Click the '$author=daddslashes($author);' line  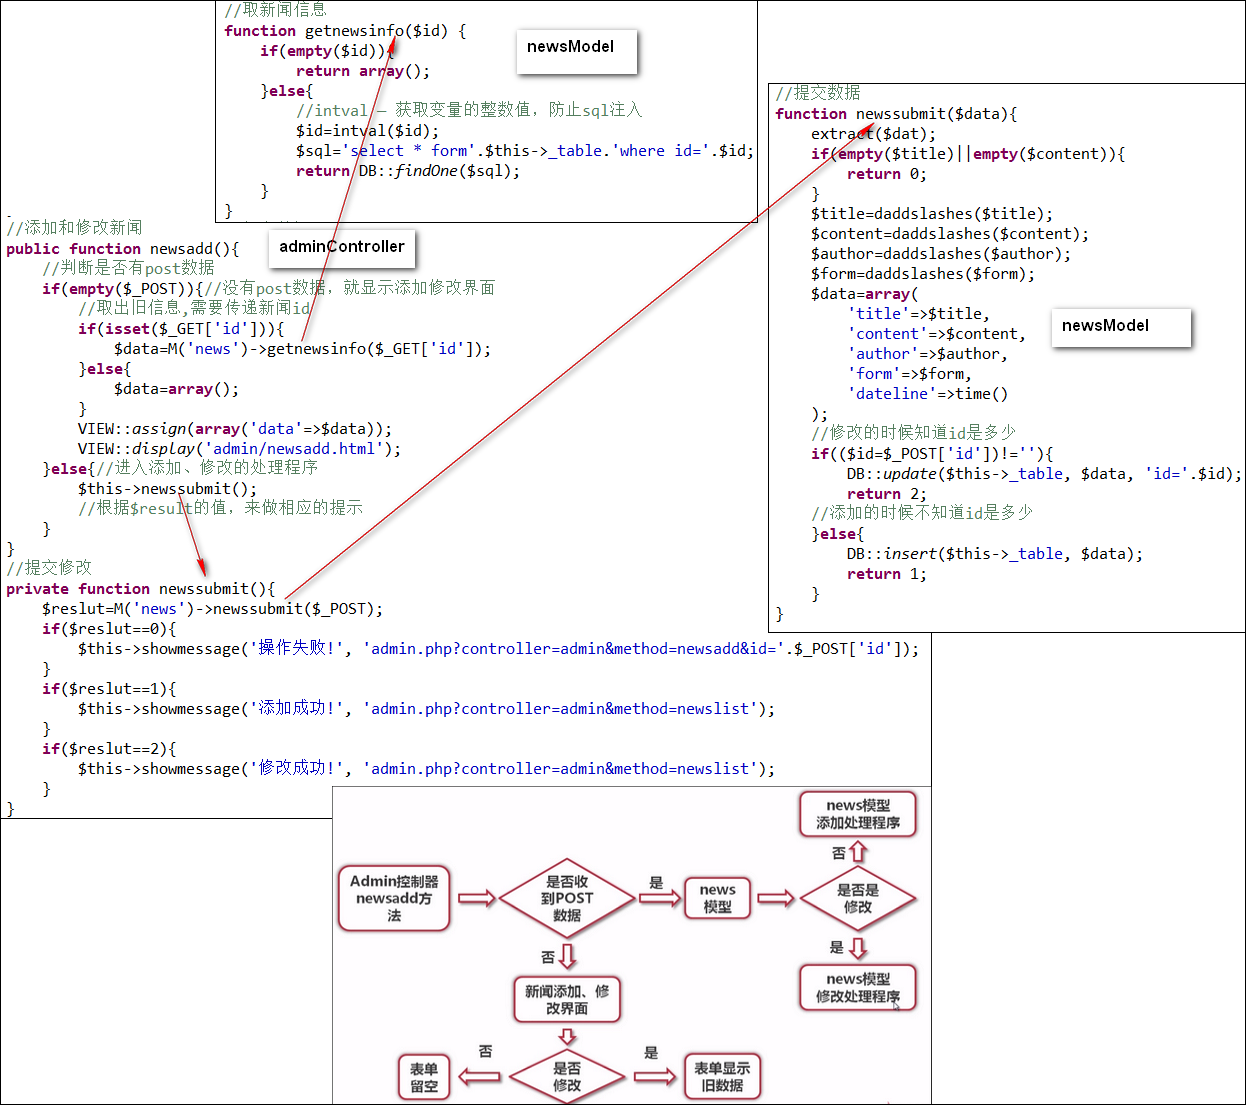point(941,254)
